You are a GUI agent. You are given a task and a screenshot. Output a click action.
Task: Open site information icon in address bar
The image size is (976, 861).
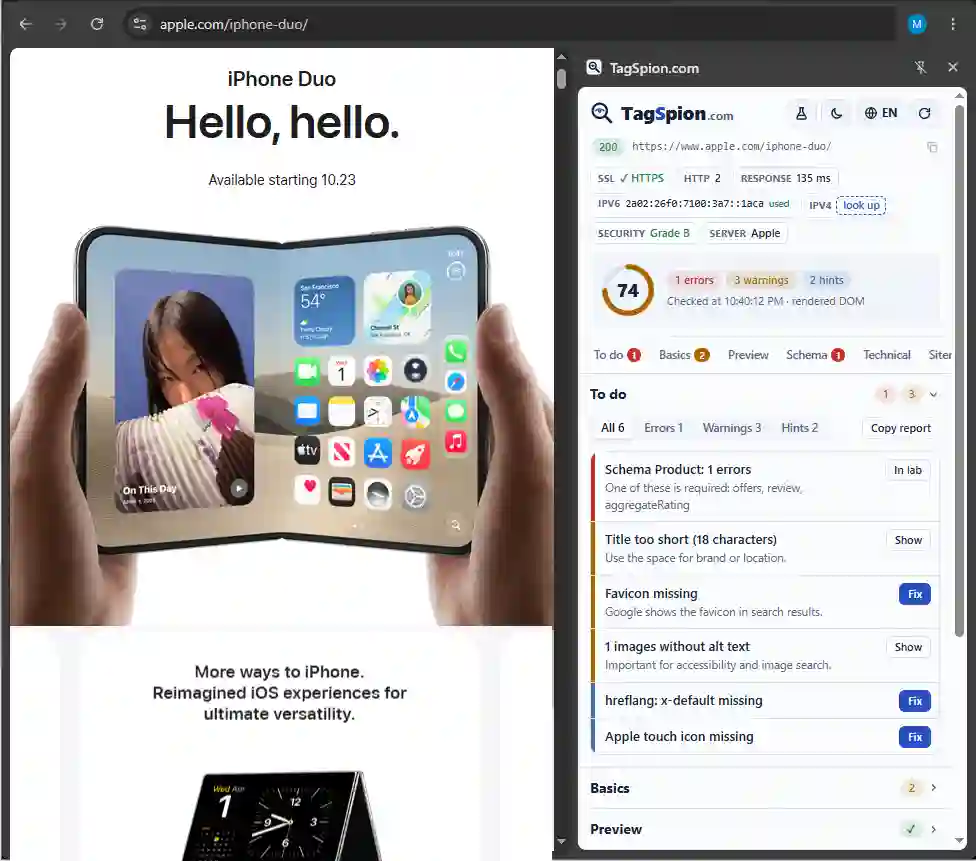[140, 24]
